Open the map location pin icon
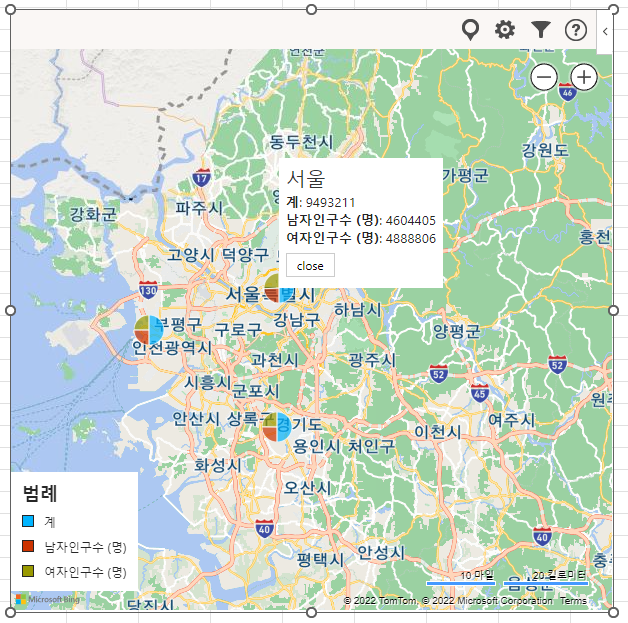Viewport: 628px width, 623px height. point(470,30)
